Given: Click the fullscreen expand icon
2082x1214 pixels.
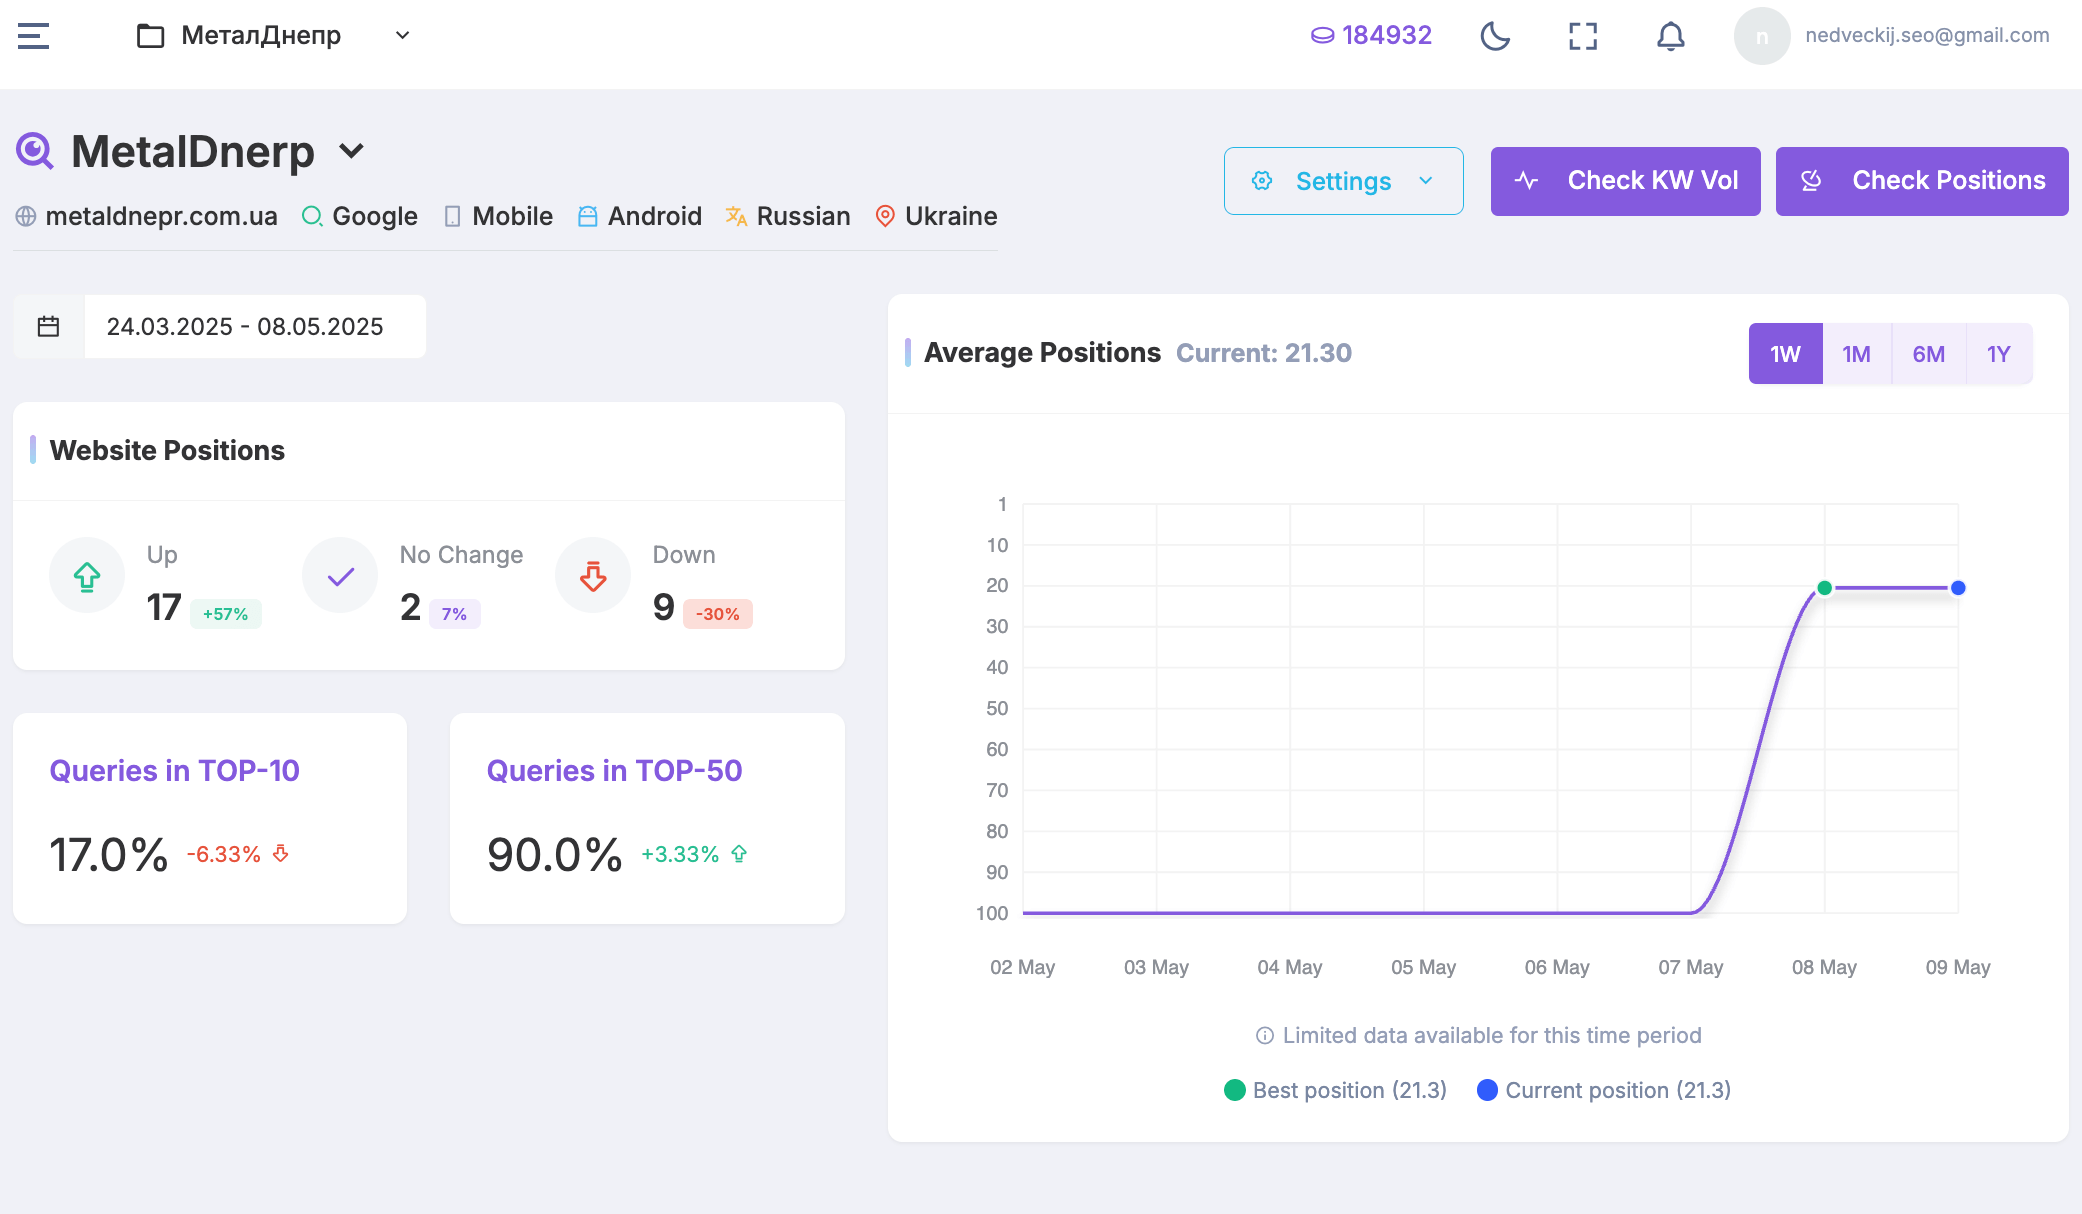Looking at the screenshot, I should (1583, 36).
